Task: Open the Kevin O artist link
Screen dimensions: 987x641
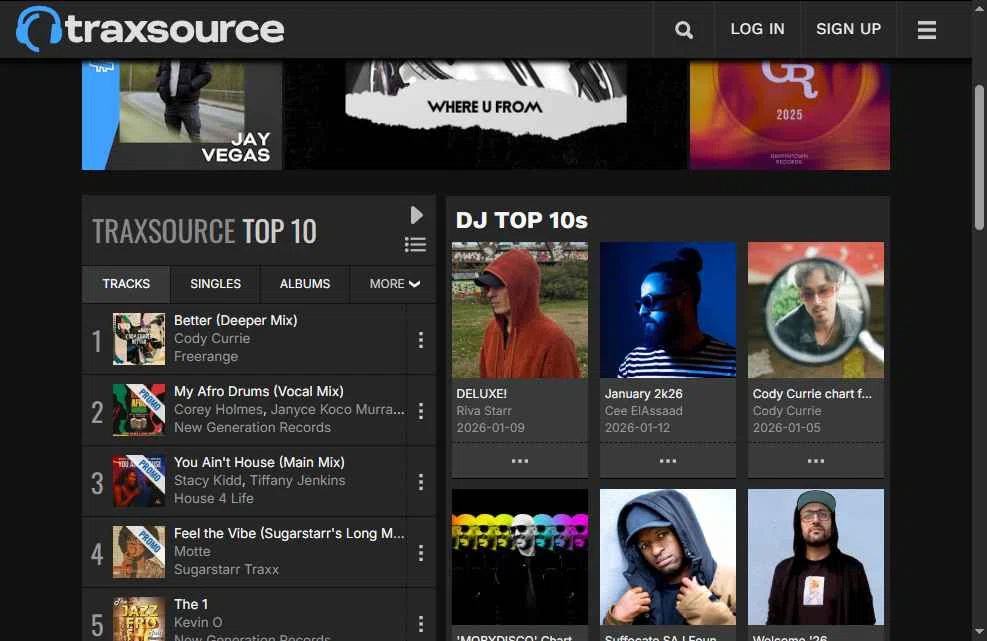Action: point(198,623)
